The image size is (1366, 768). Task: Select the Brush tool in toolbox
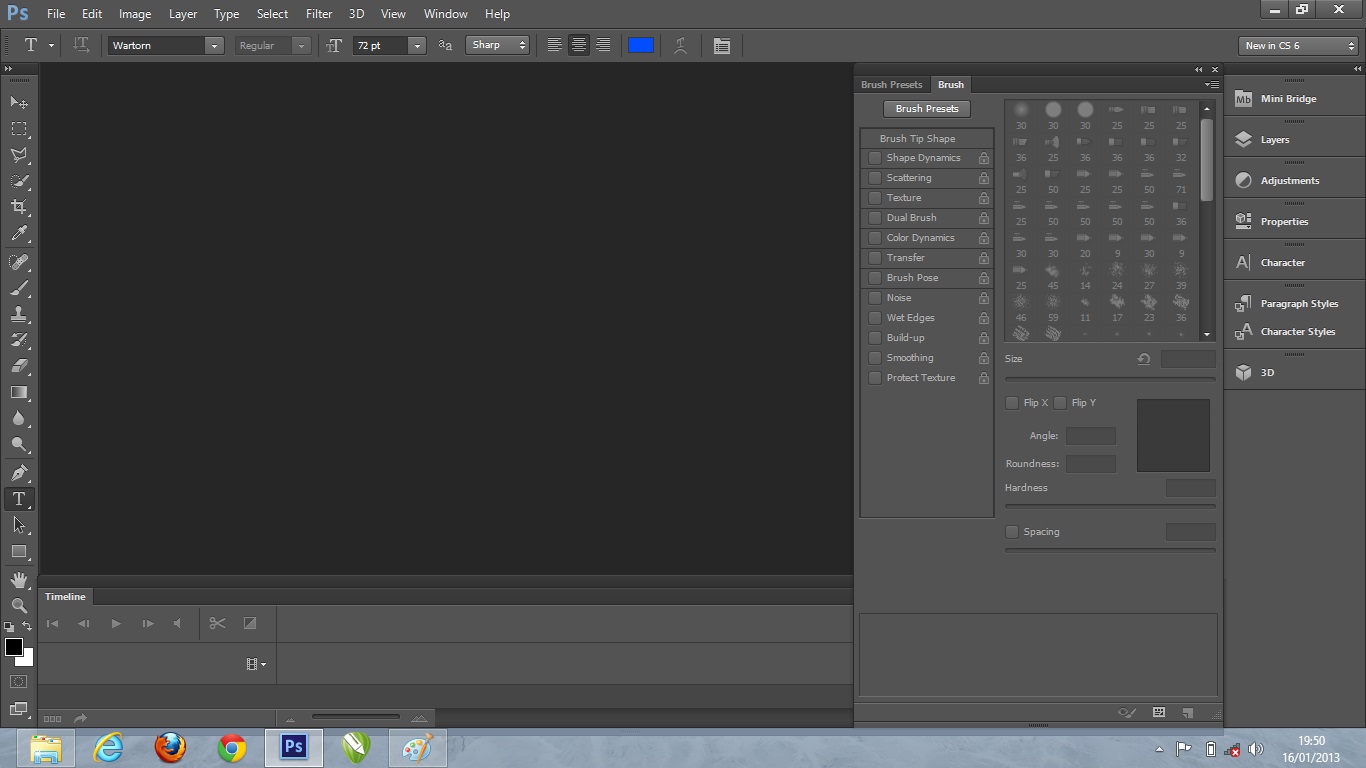(x=19, y=288)
